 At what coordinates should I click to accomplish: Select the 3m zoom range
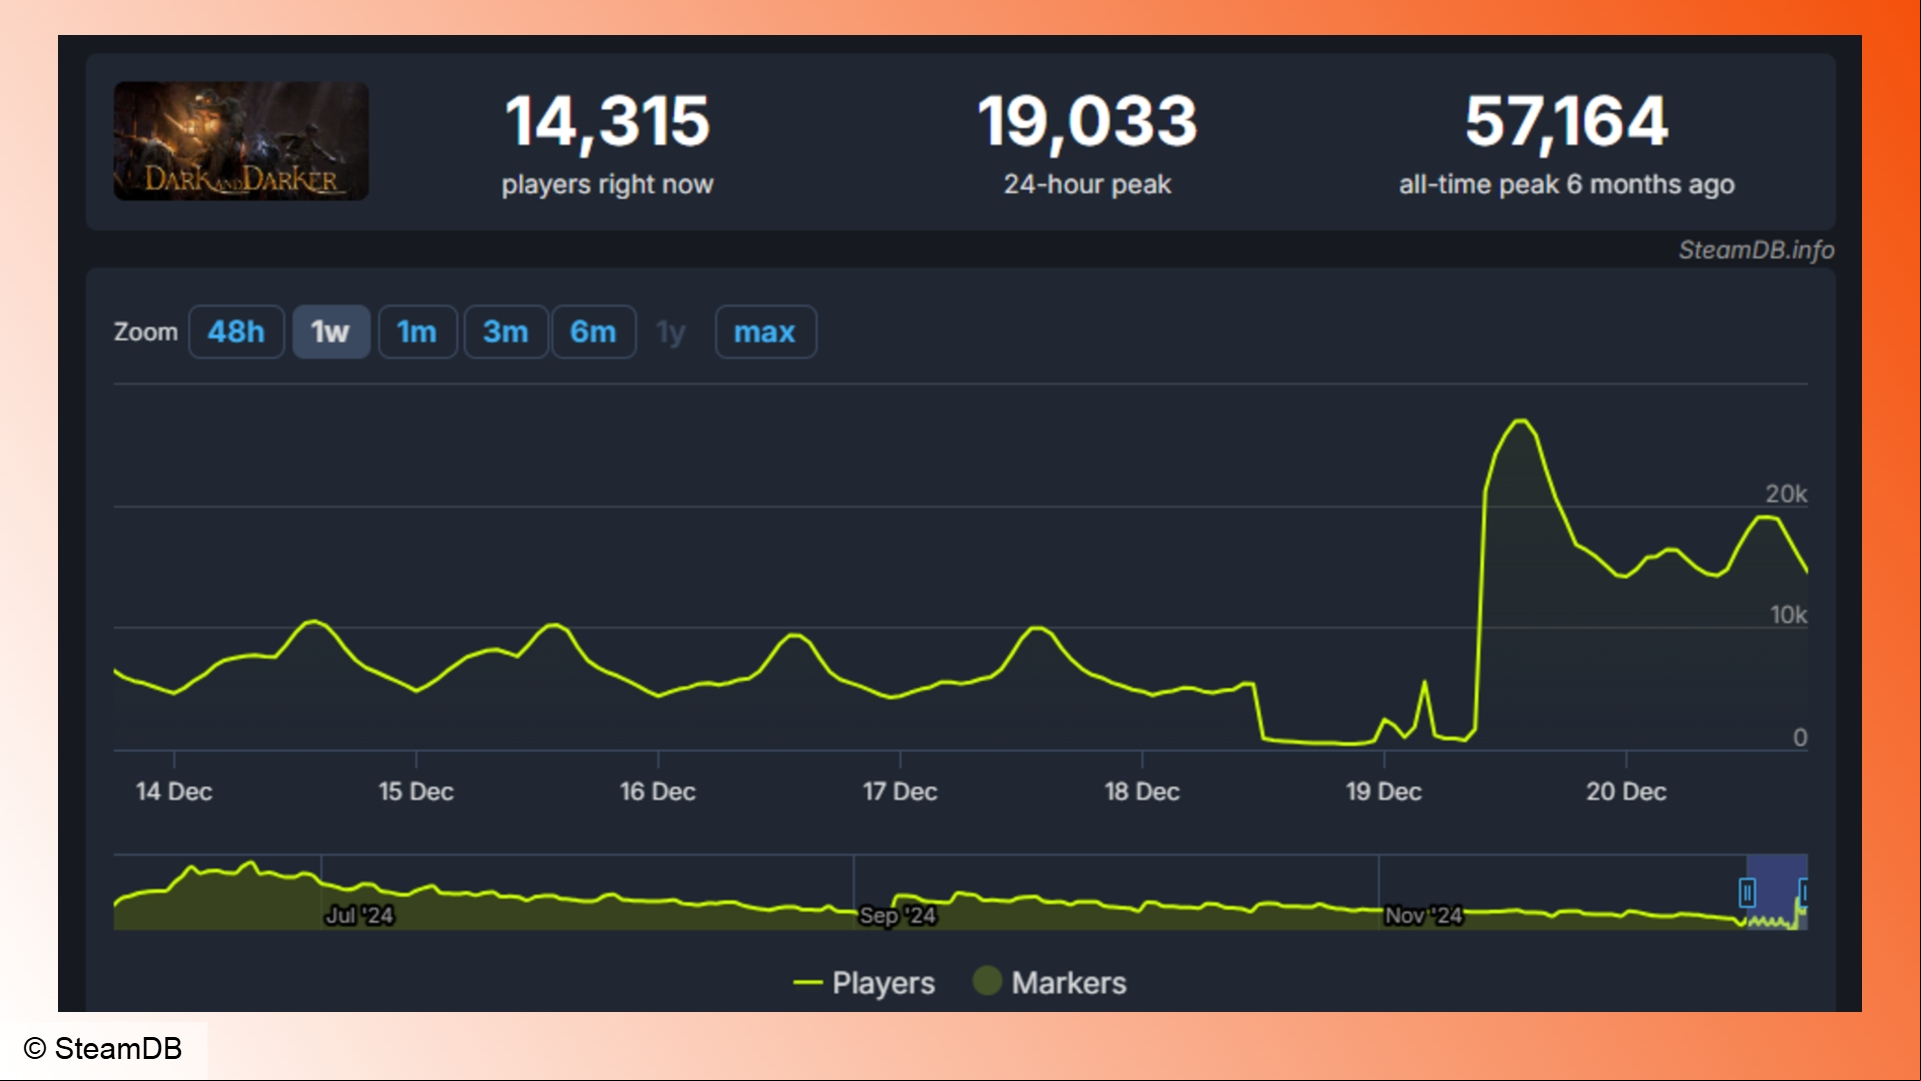point(506,332)
